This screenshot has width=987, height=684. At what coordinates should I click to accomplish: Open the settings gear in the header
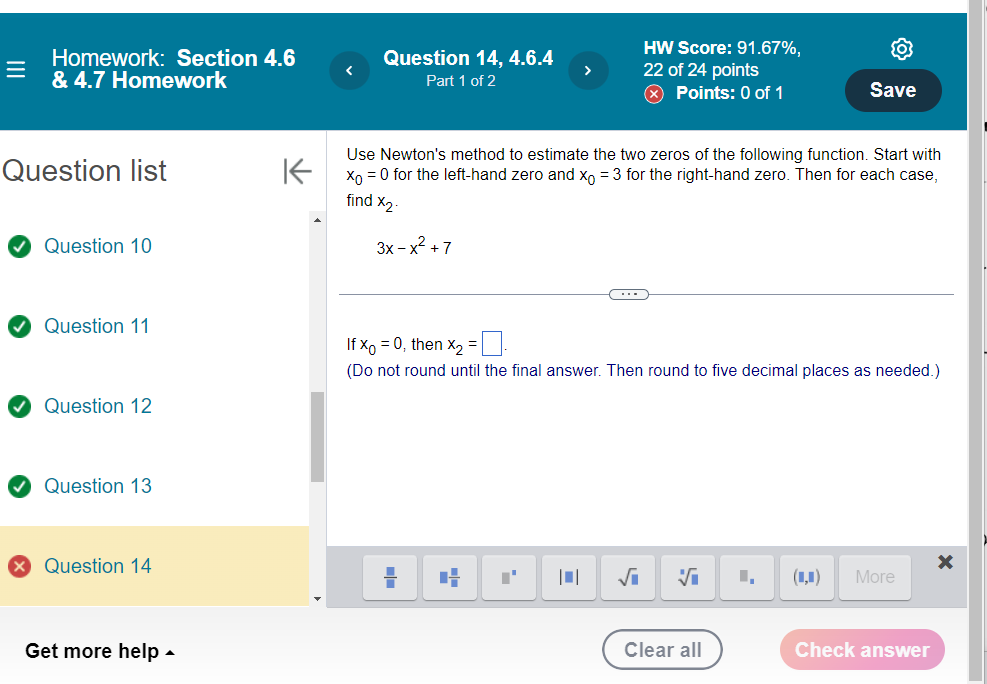(901, 48)
